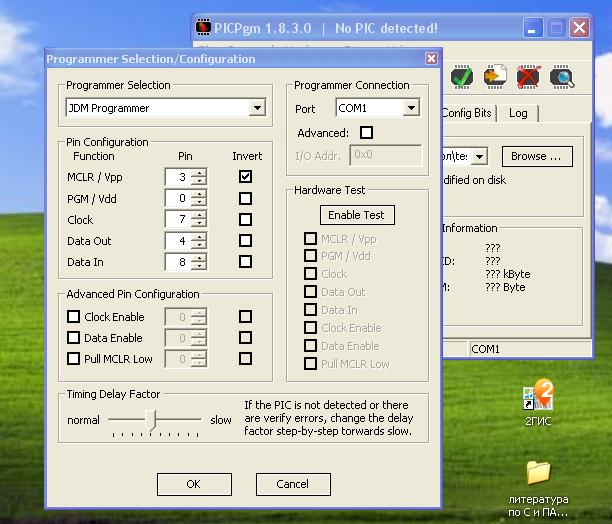Close the Programmer Selection/Configuration dialog

431,59
